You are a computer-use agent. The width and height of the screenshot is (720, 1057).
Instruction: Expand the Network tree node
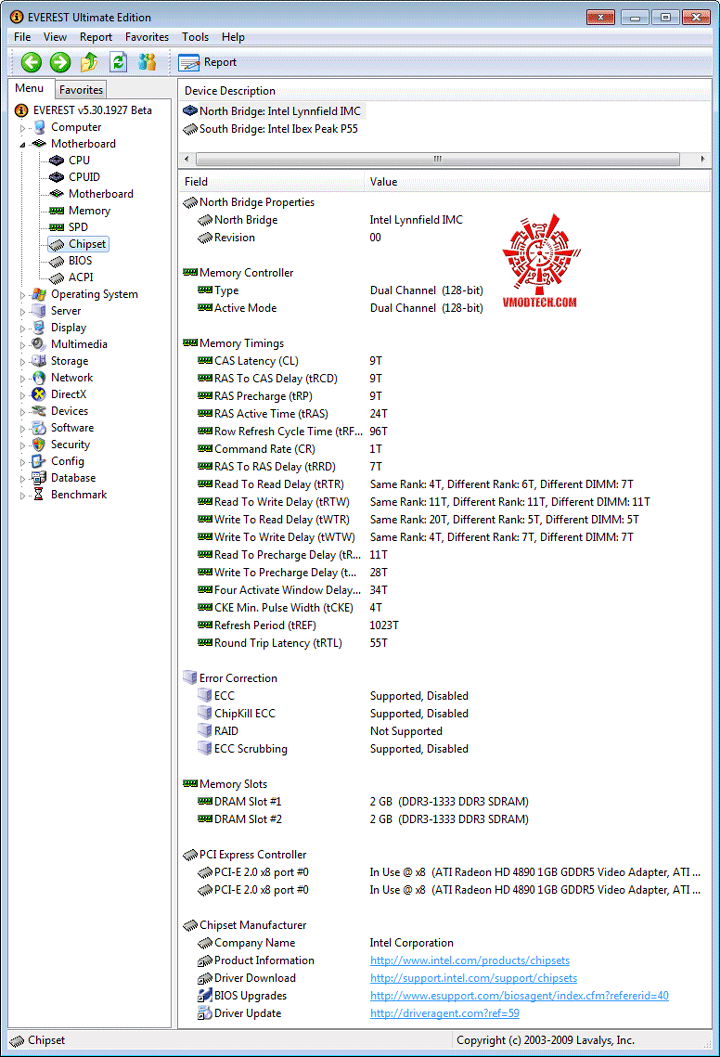(x=22, y=378)
